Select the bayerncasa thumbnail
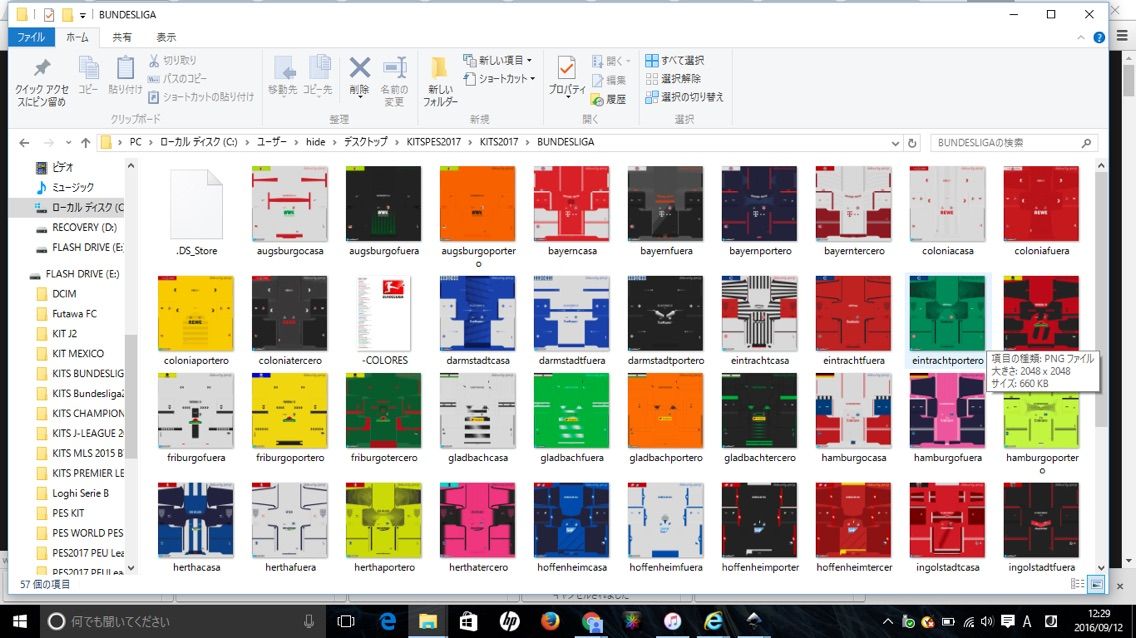 pos(572,204)
